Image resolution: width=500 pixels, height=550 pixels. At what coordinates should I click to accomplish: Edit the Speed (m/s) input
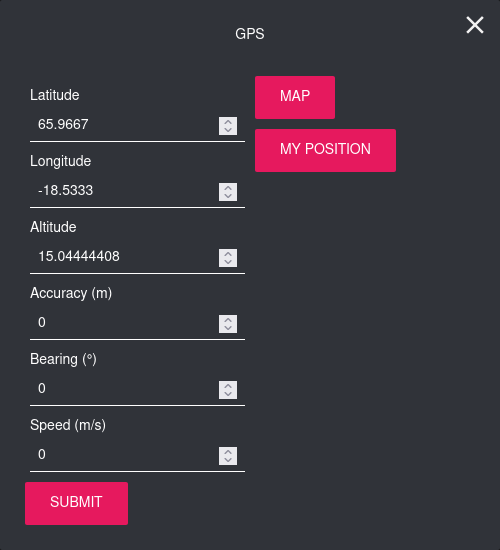pyautogui.click(x=137, y=454)
